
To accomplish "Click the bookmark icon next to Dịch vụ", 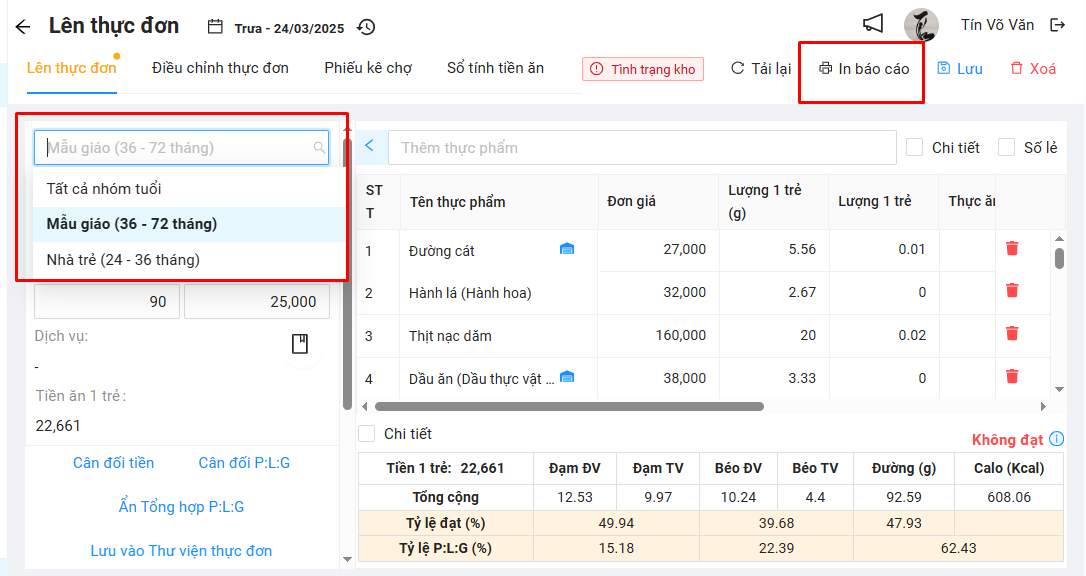I will (x=300, y=344).
